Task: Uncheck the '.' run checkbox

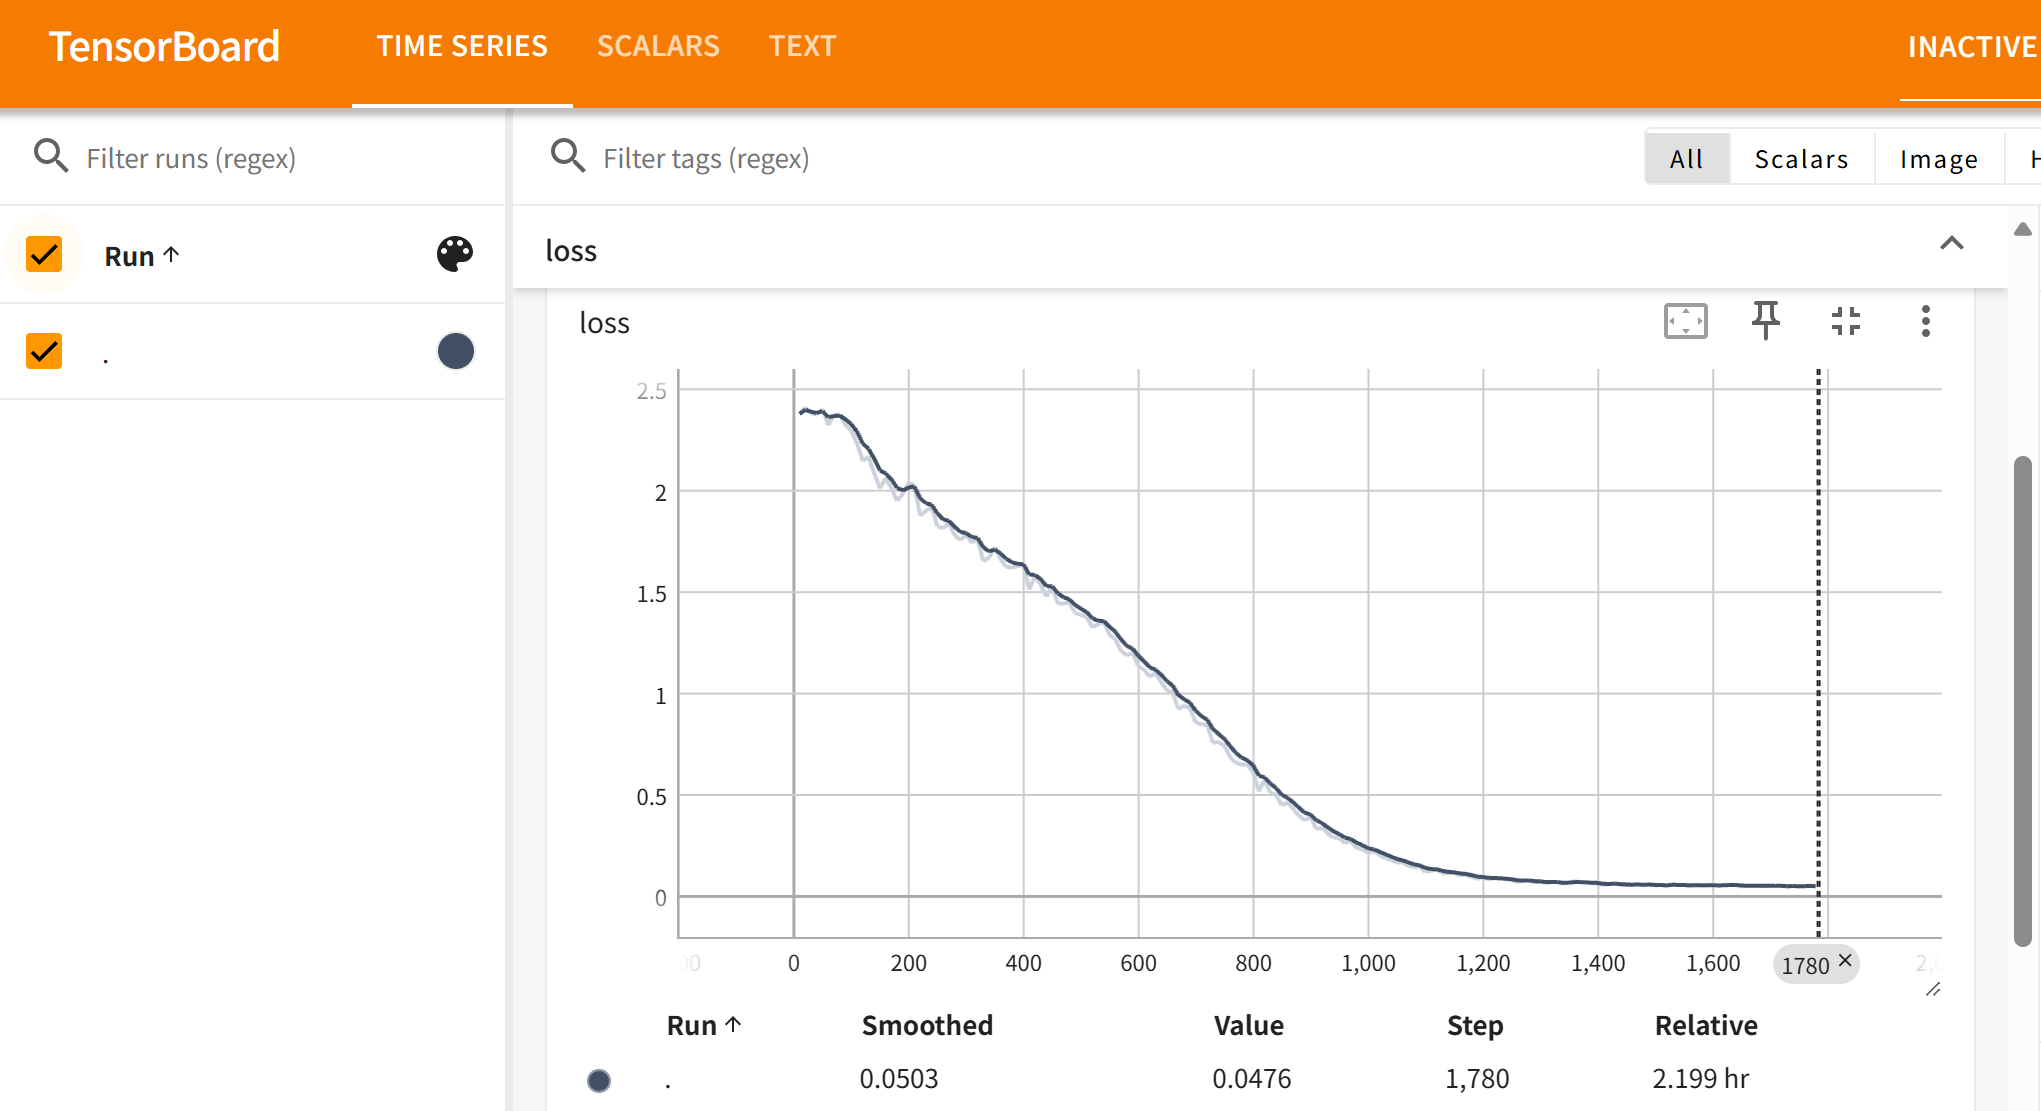Action: tap(44, 351)
